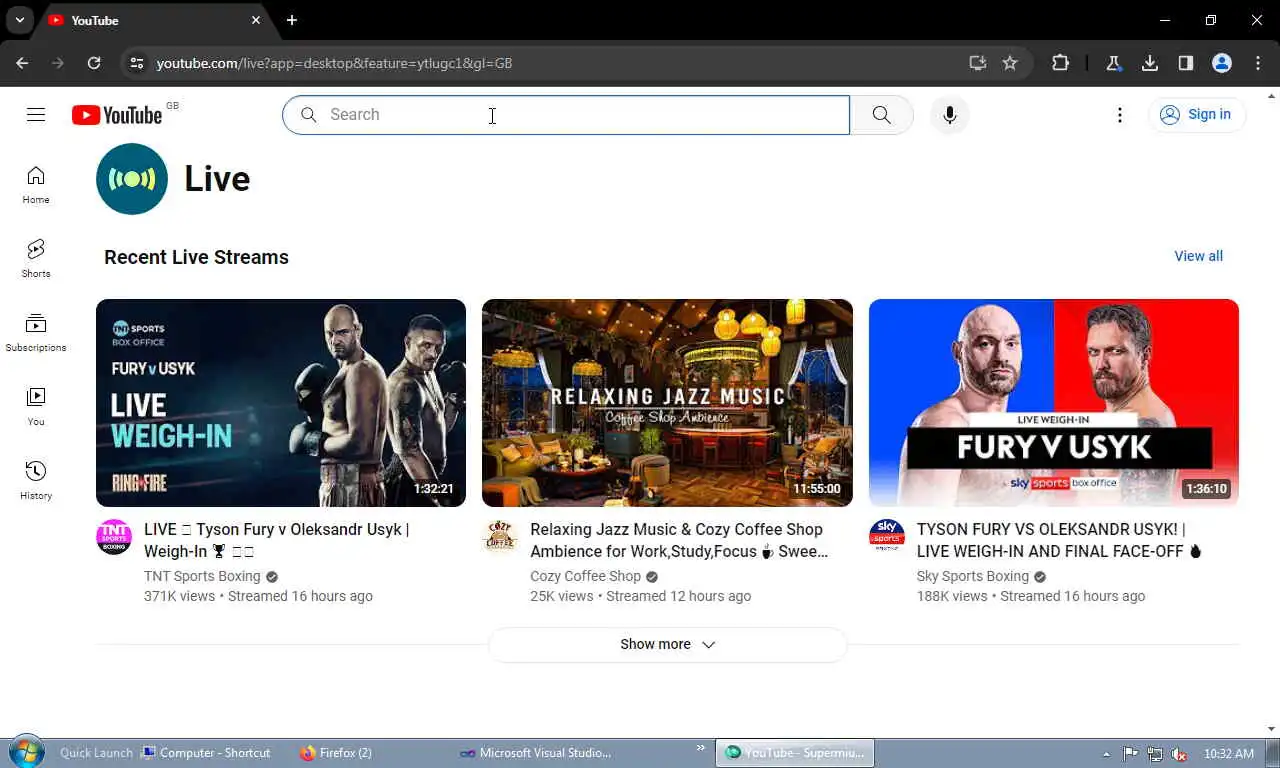Visit TNT Sports Boxing channel name link
This screenshot has height=768, width=1280.
(202, 576)
